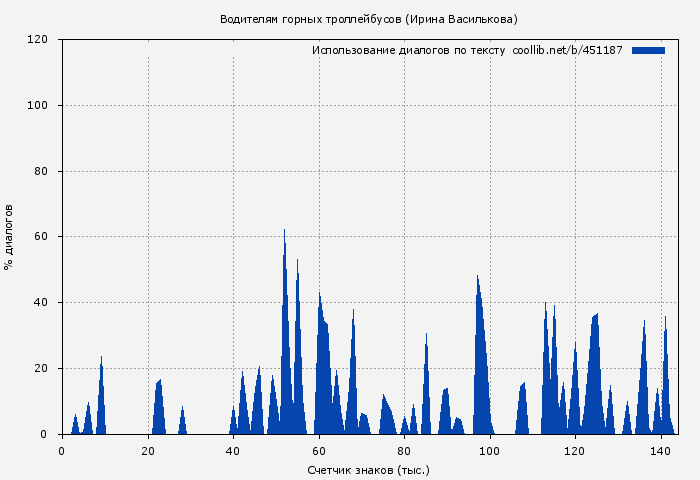Open the coollib.net/b/451187 legend link

pos(567,50)
